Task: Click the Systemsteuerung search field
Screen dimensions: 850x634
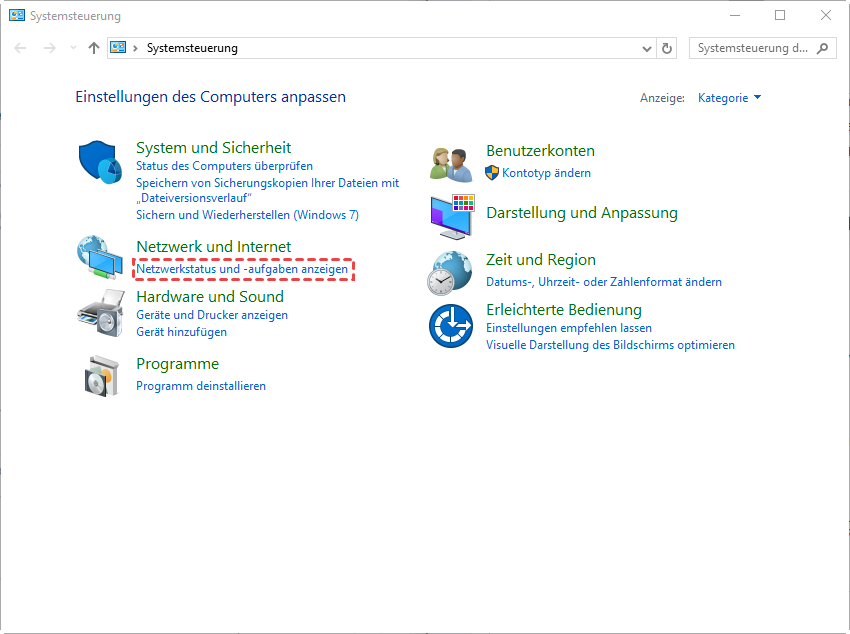Action: [752, 48]
